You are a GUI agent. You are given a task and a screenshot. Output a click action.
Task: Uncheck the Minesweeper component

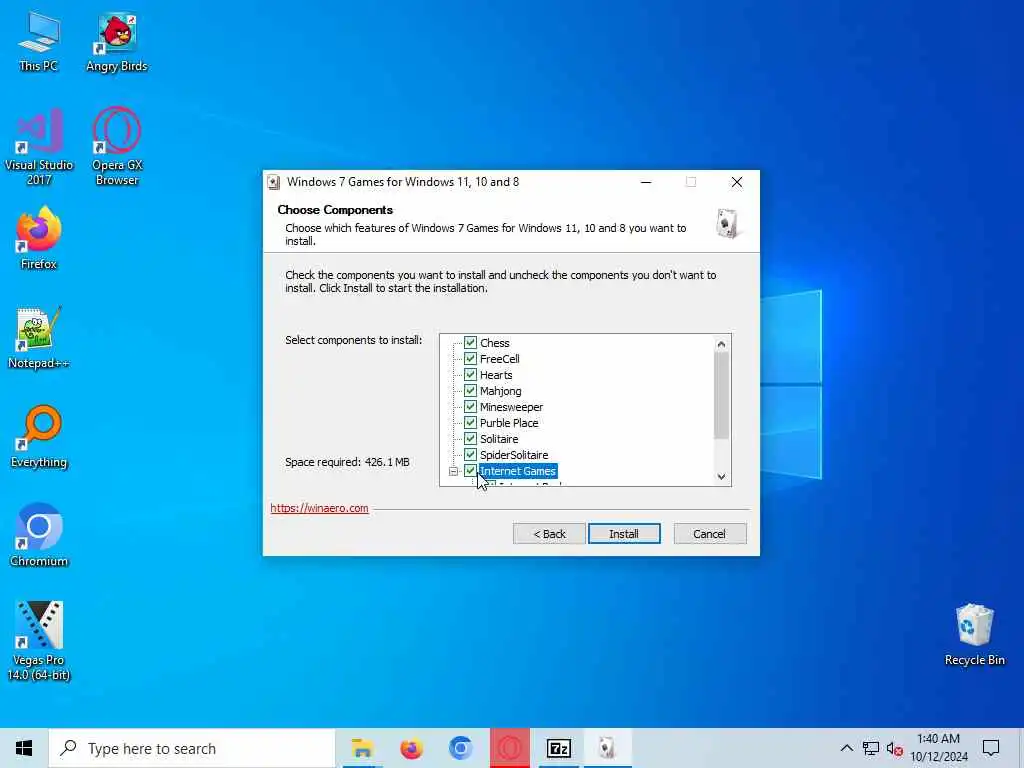470,406
